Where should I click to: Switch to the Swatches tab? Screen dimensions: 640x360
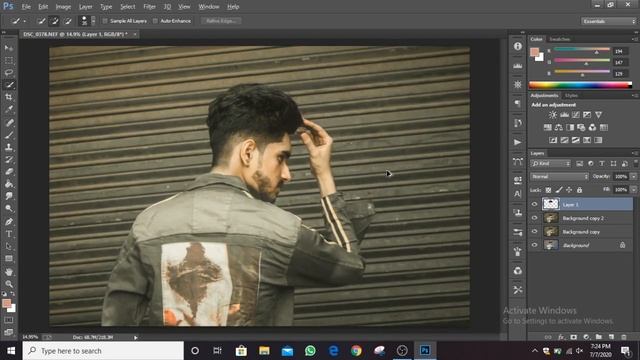tap(559, 39)
